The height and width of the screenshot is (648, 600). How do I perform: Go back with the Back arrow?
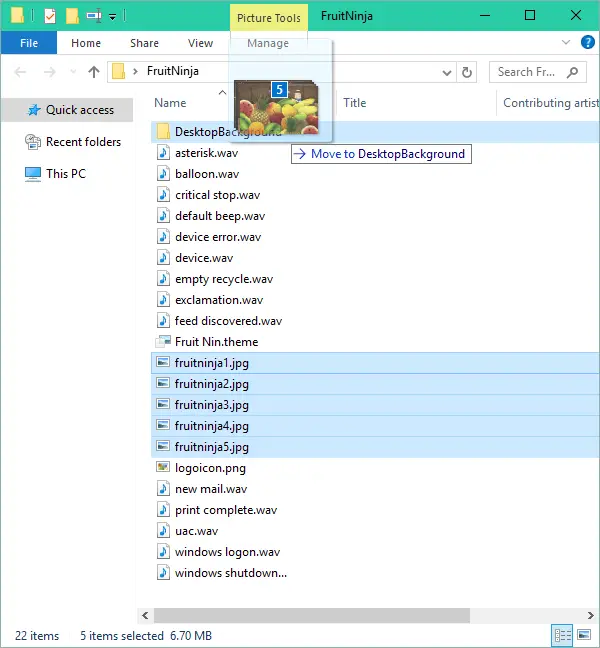pos(20,72)
